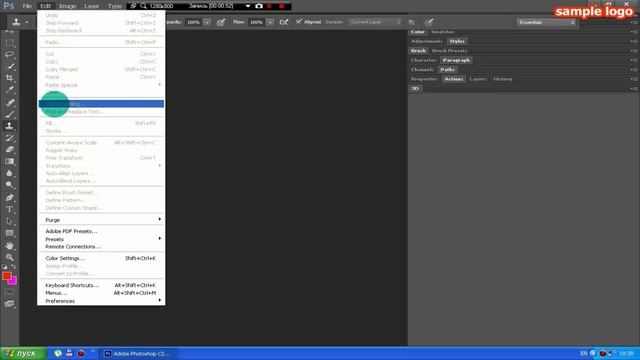Expand the Preferences submenu
This screenshot has height=360, width=640.
pyautogui.click(x=101, y=301)
